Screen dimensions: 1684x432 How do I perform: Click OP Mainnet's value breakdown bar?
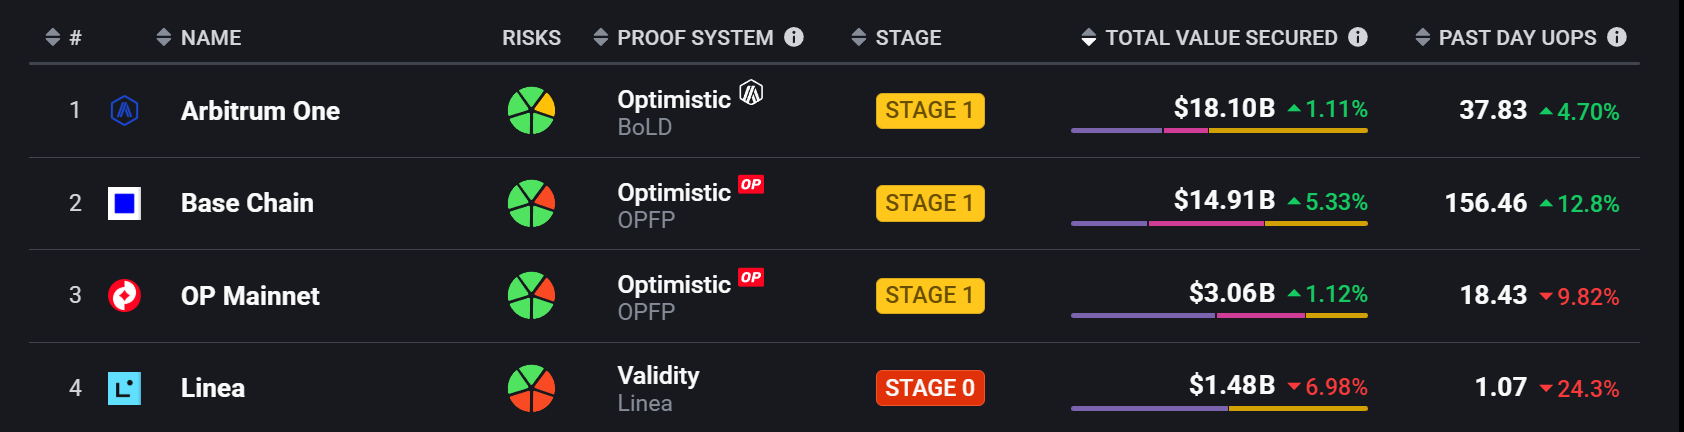[x=1219, y=316]
